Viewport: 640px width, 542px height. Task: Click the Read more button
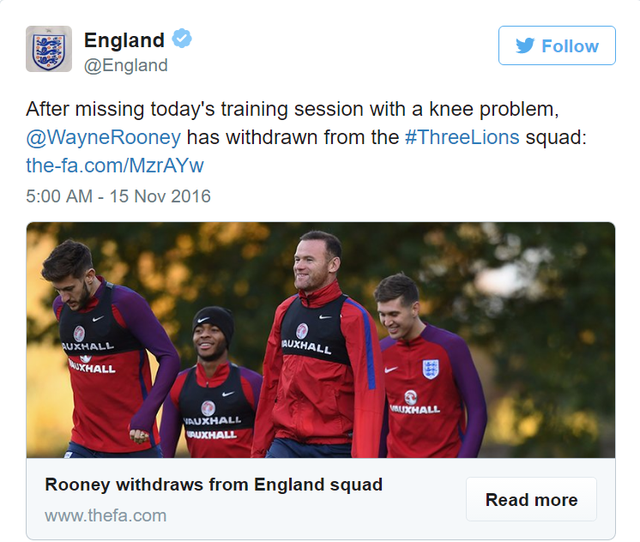[x=531, y=500]
